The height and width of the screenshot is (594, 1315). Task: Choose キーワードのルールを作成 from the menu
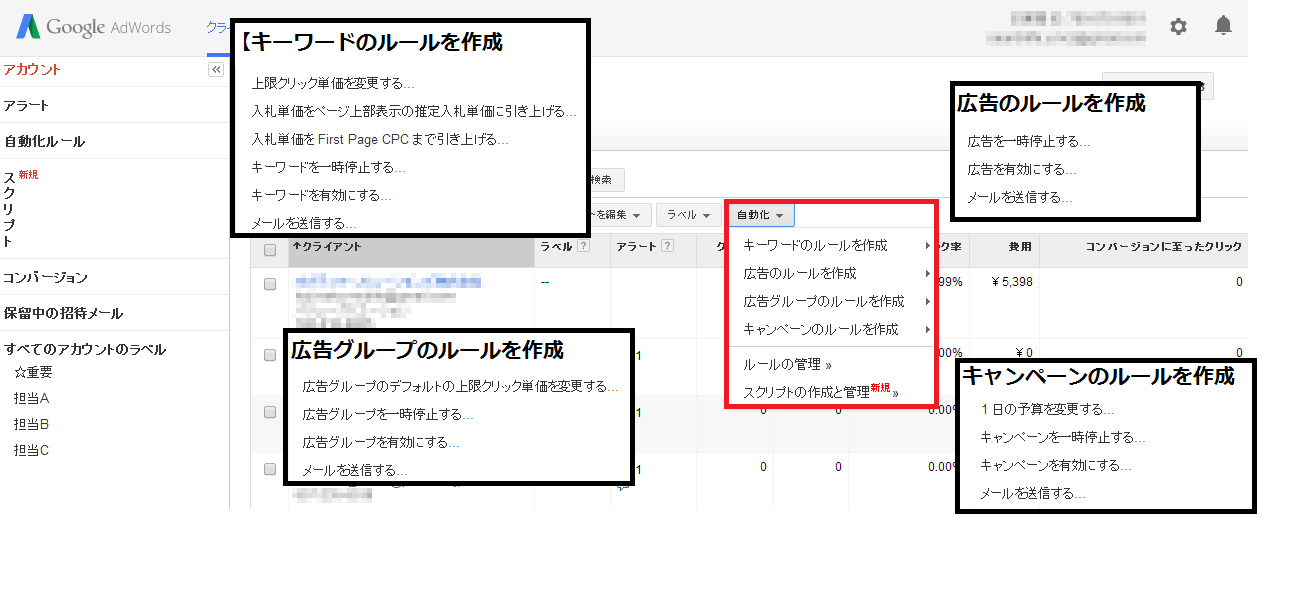click(x=815, y=245)
